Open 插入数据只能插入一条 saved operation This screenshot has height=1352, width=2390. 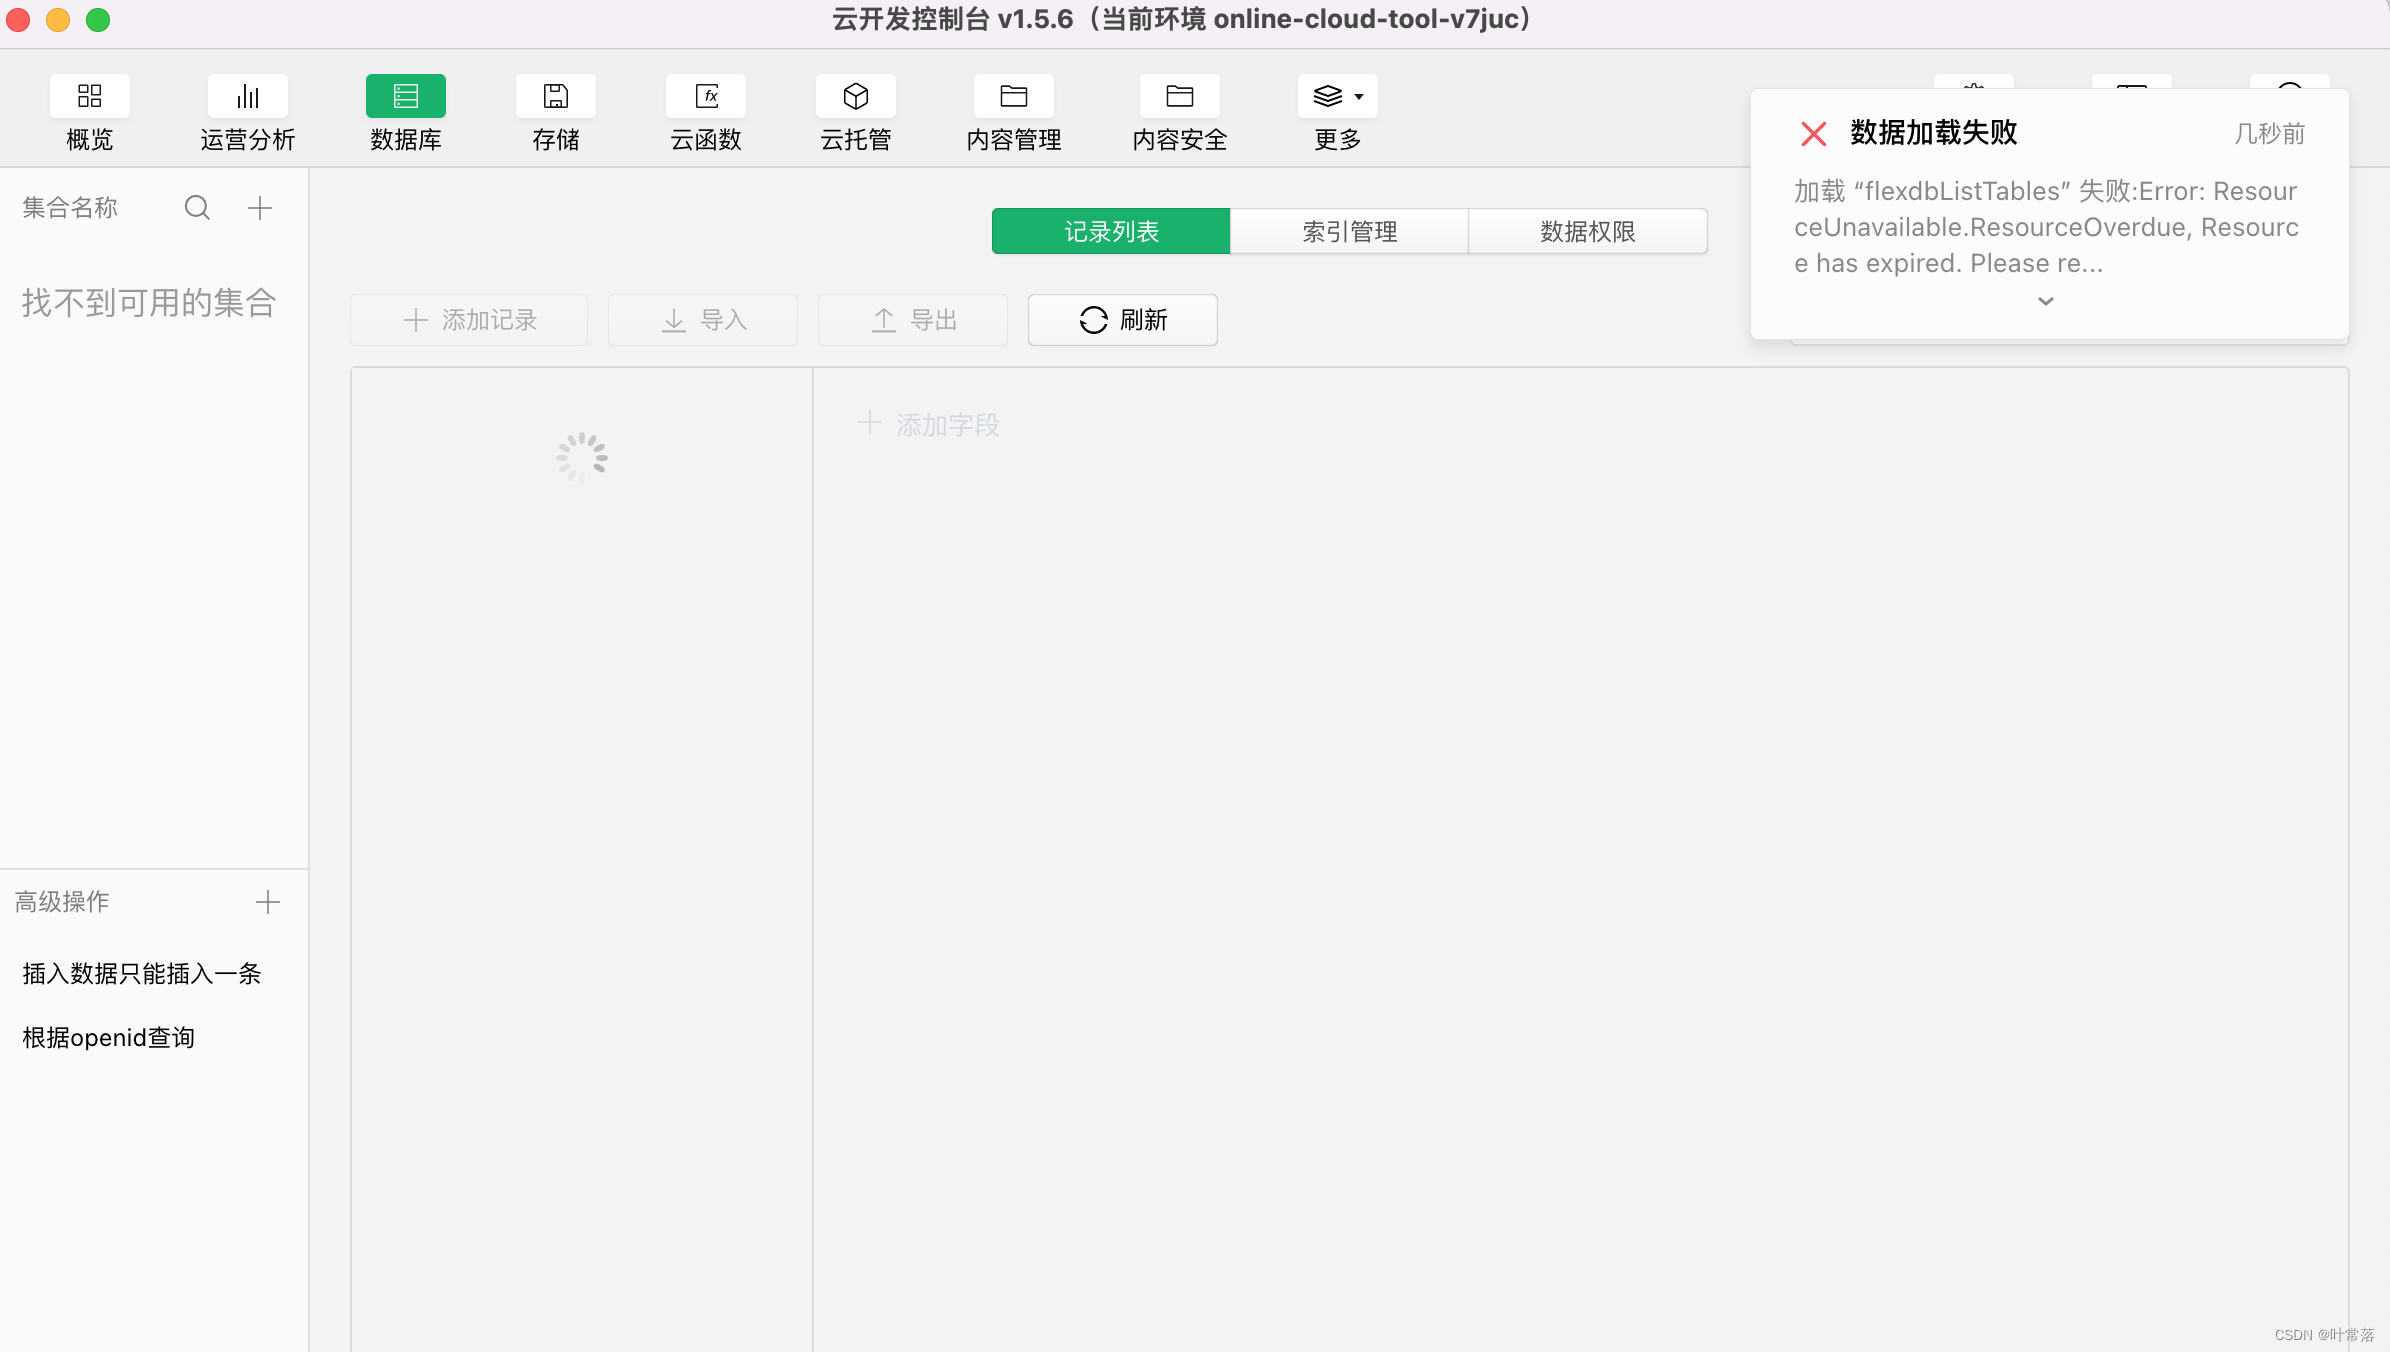tap(142, 973)
